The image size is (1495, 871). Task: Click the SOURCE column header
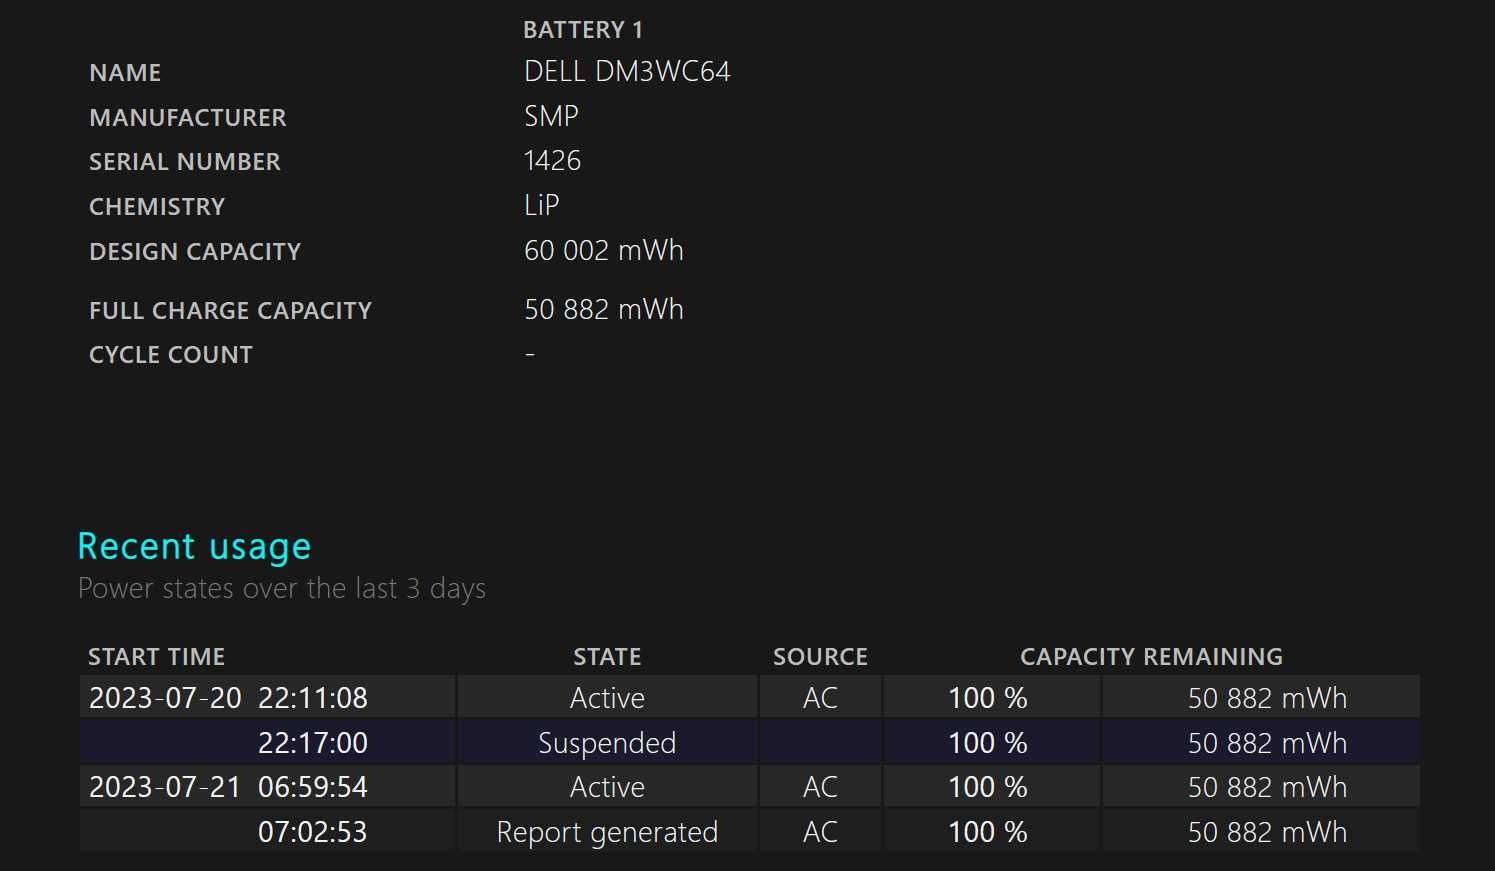[820, 657]
